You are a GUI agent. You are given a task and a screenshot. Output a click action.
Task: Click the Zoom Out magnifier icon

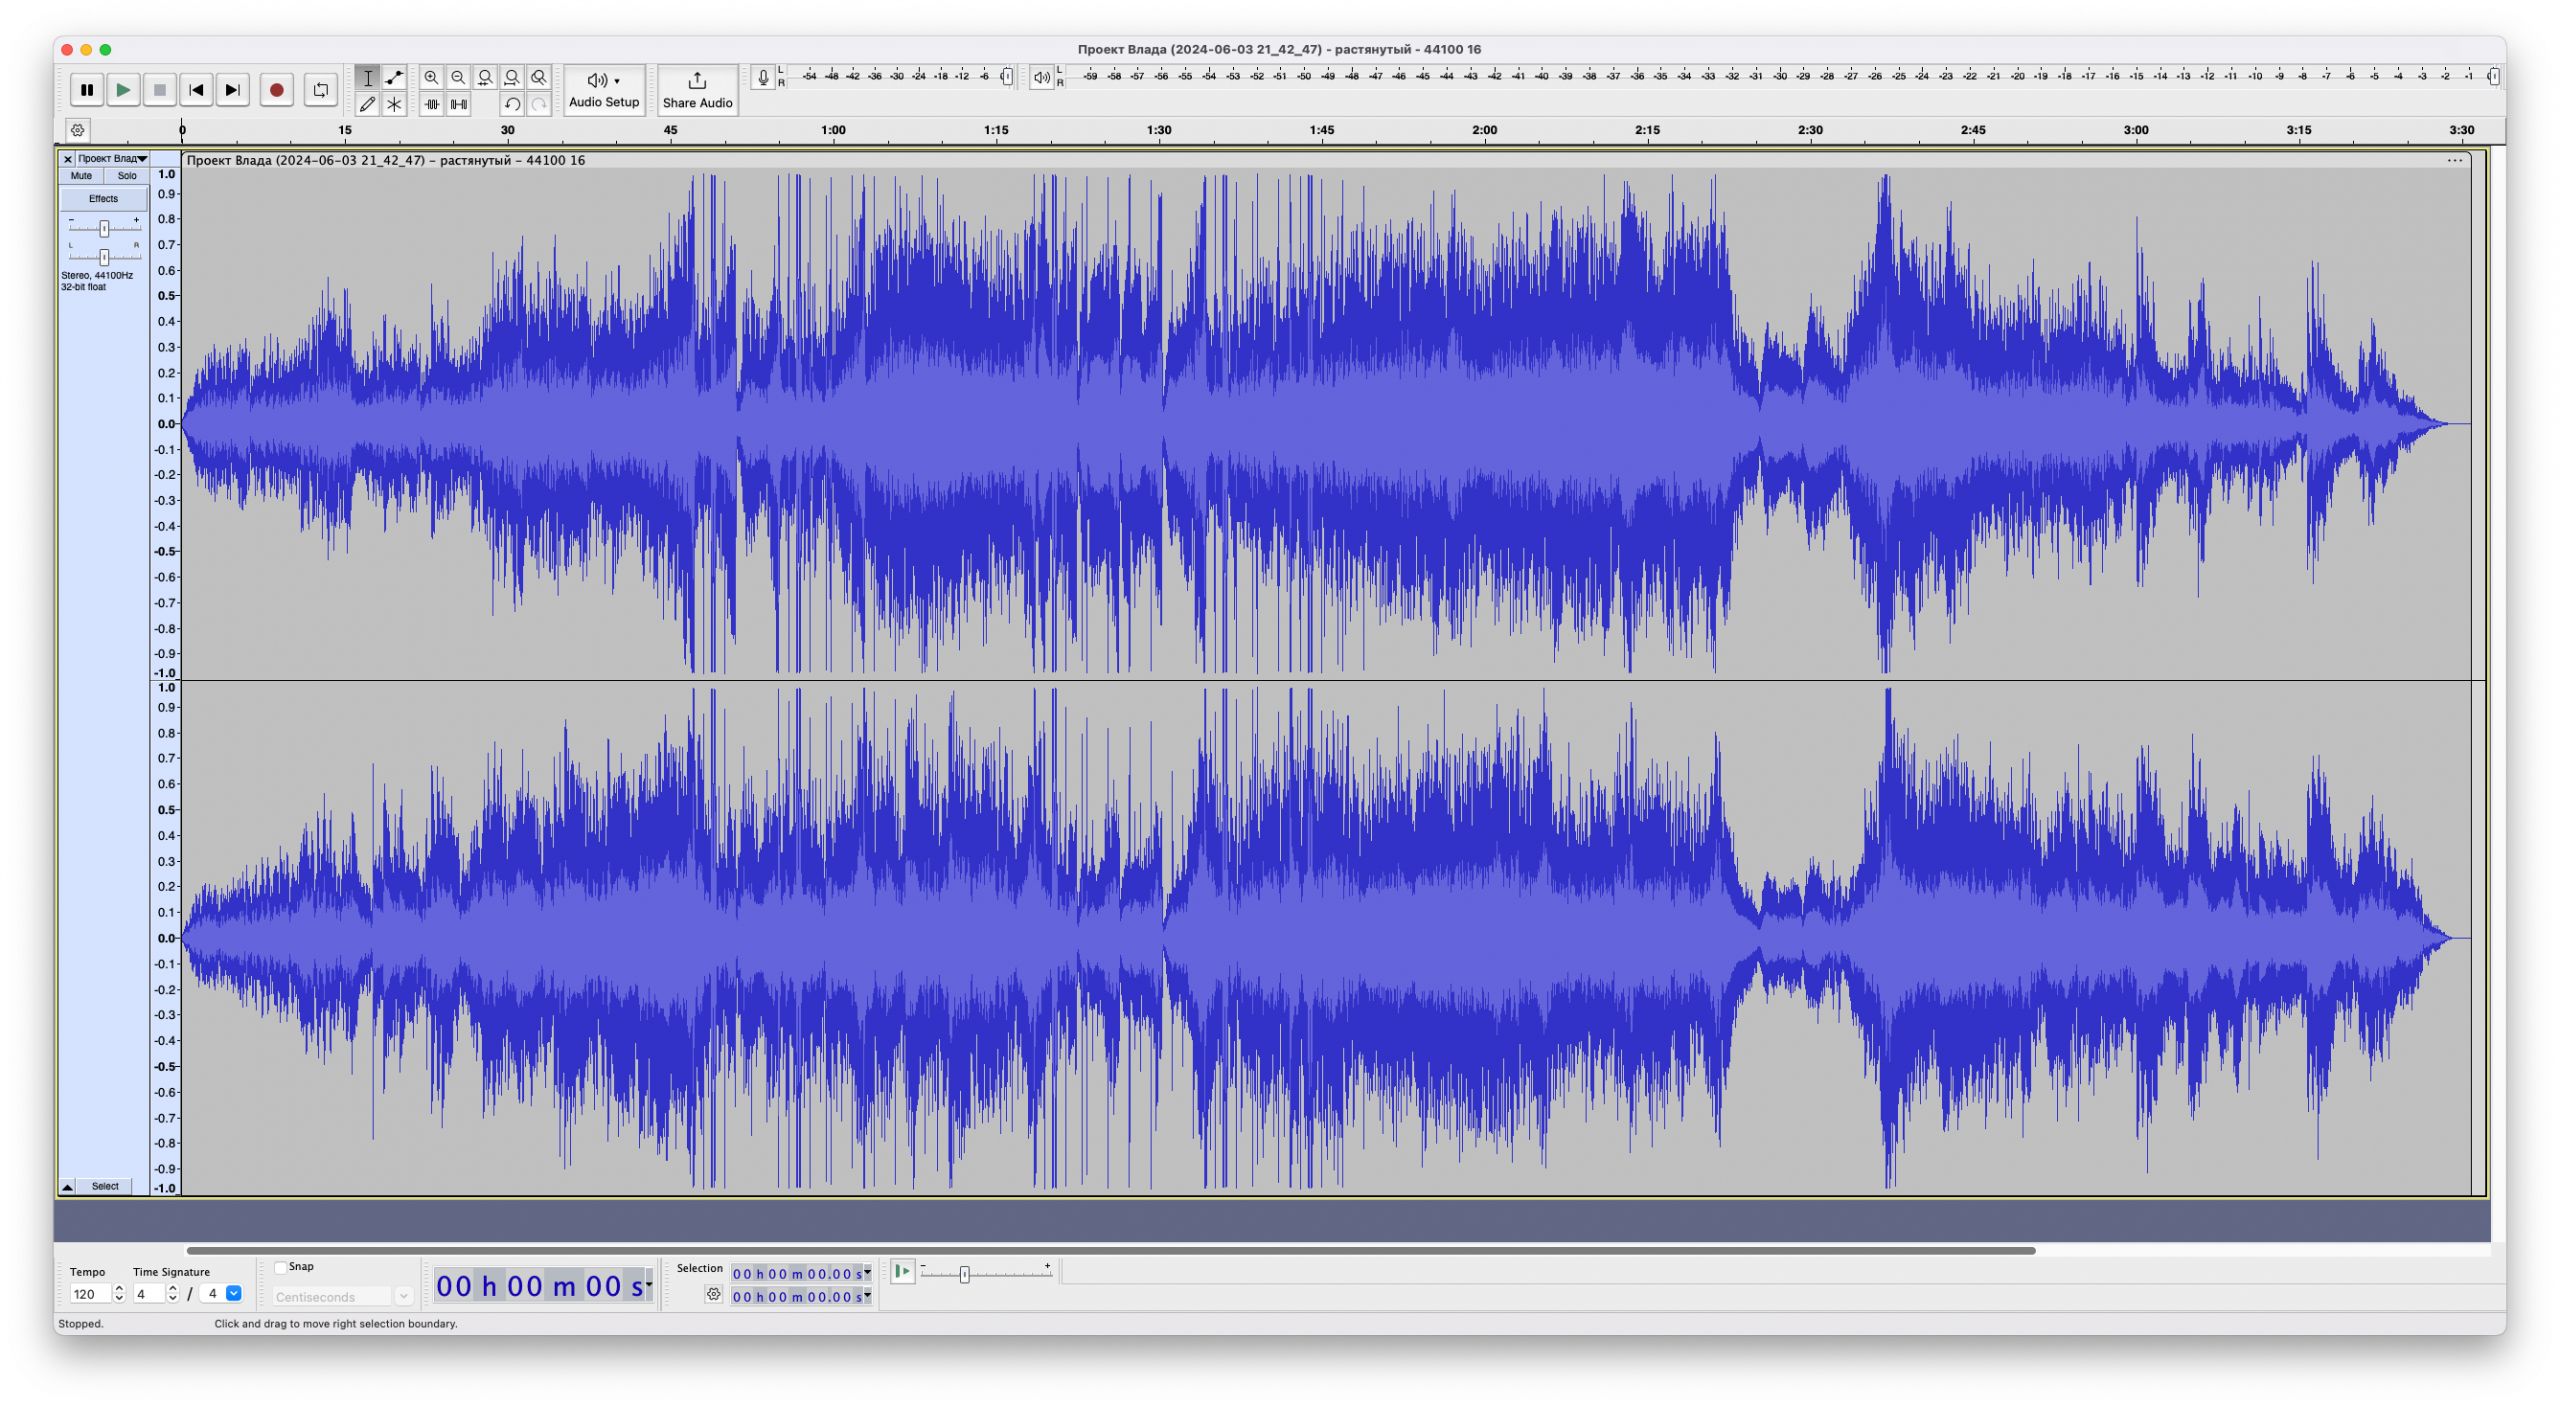[458, 78]
